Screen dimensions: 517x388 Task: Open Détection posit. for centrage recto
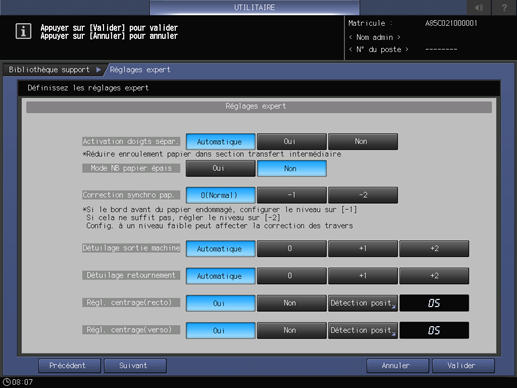363,303
